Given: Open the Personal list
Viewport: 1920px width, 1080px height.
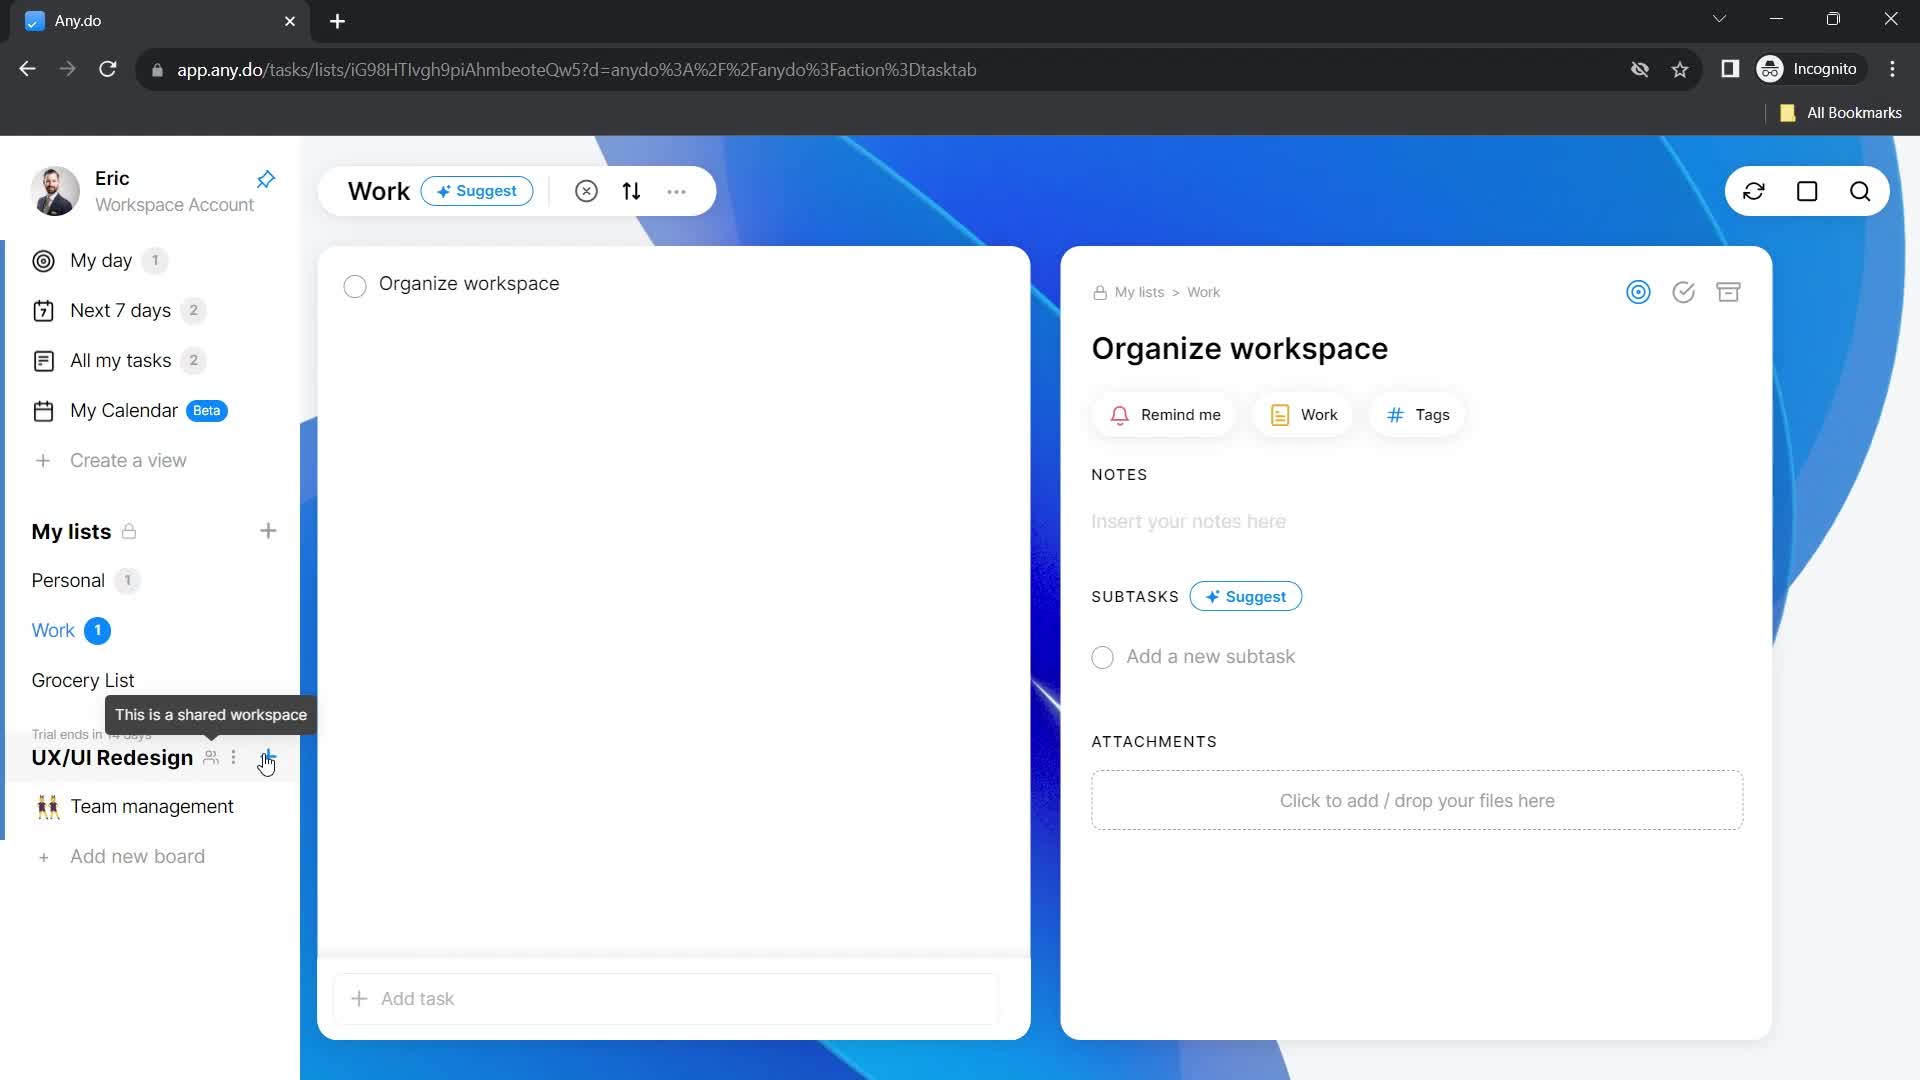Looking at the screenshot, I should pos(67,580).
